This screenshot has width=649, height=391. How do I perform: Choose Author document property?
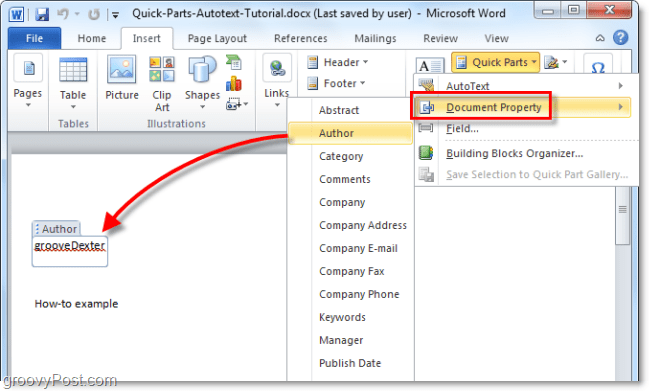[350, 133]
